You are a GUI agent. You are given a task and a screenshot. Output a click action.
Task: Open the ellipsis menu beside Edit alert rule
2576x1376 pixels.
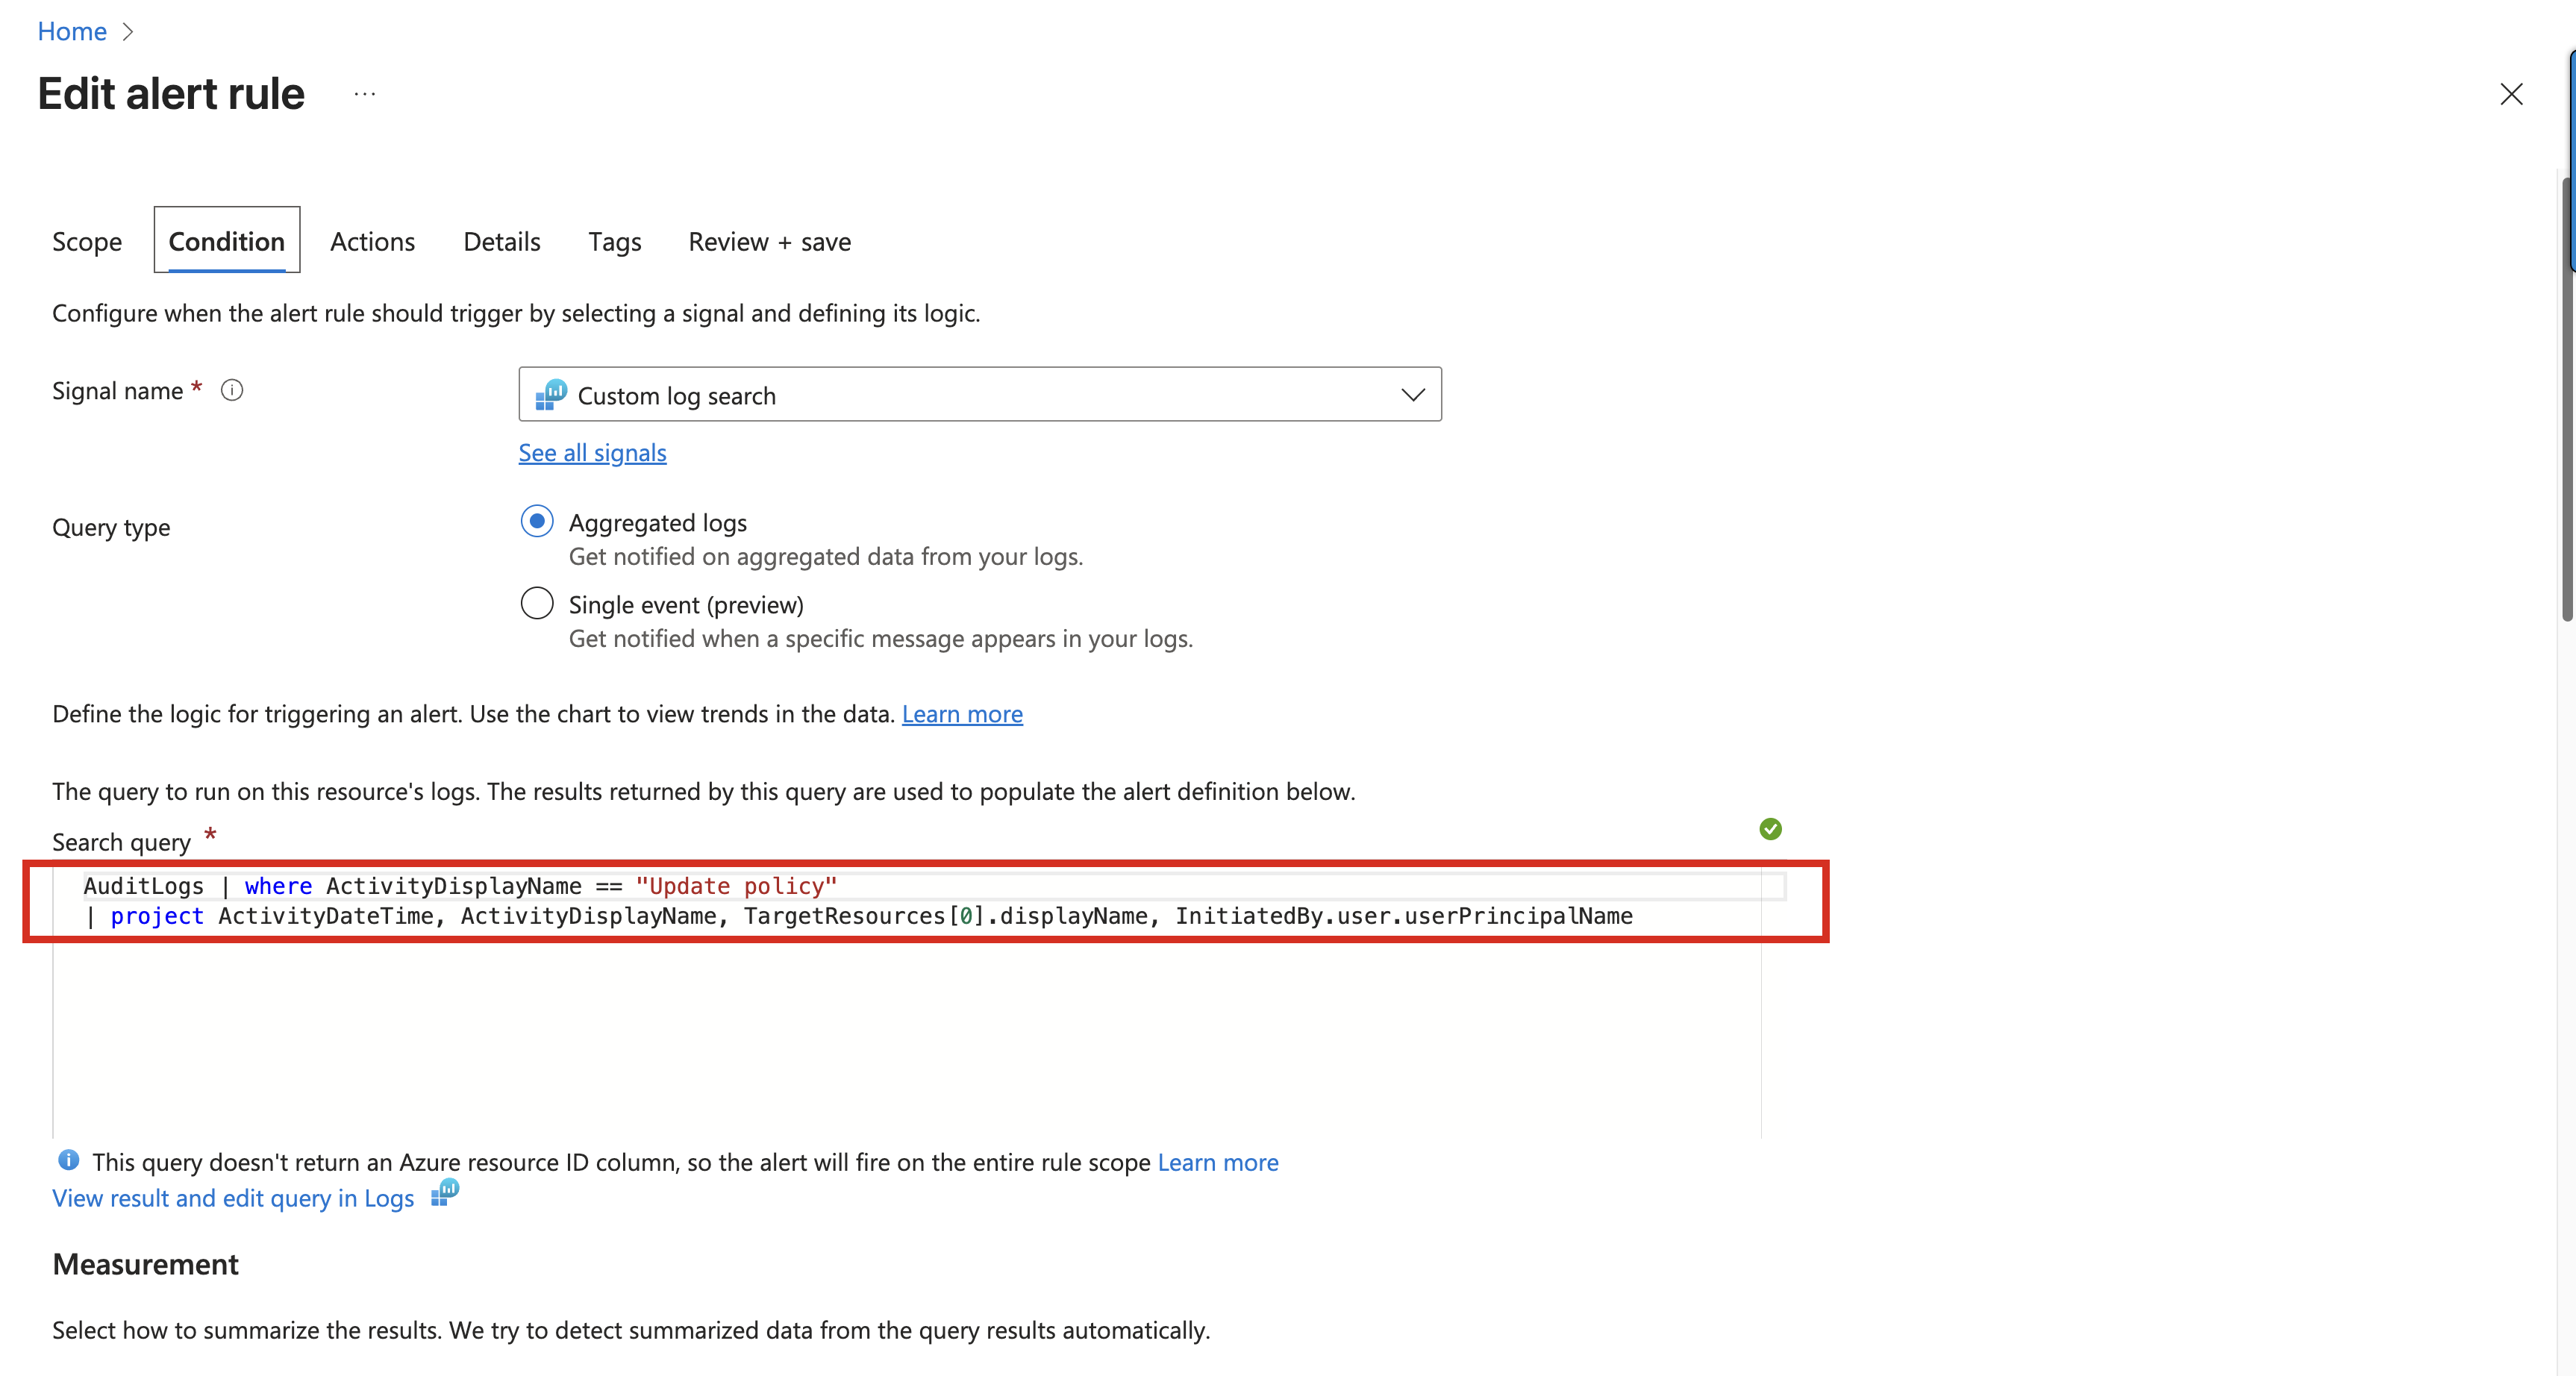tap(365, 94)
